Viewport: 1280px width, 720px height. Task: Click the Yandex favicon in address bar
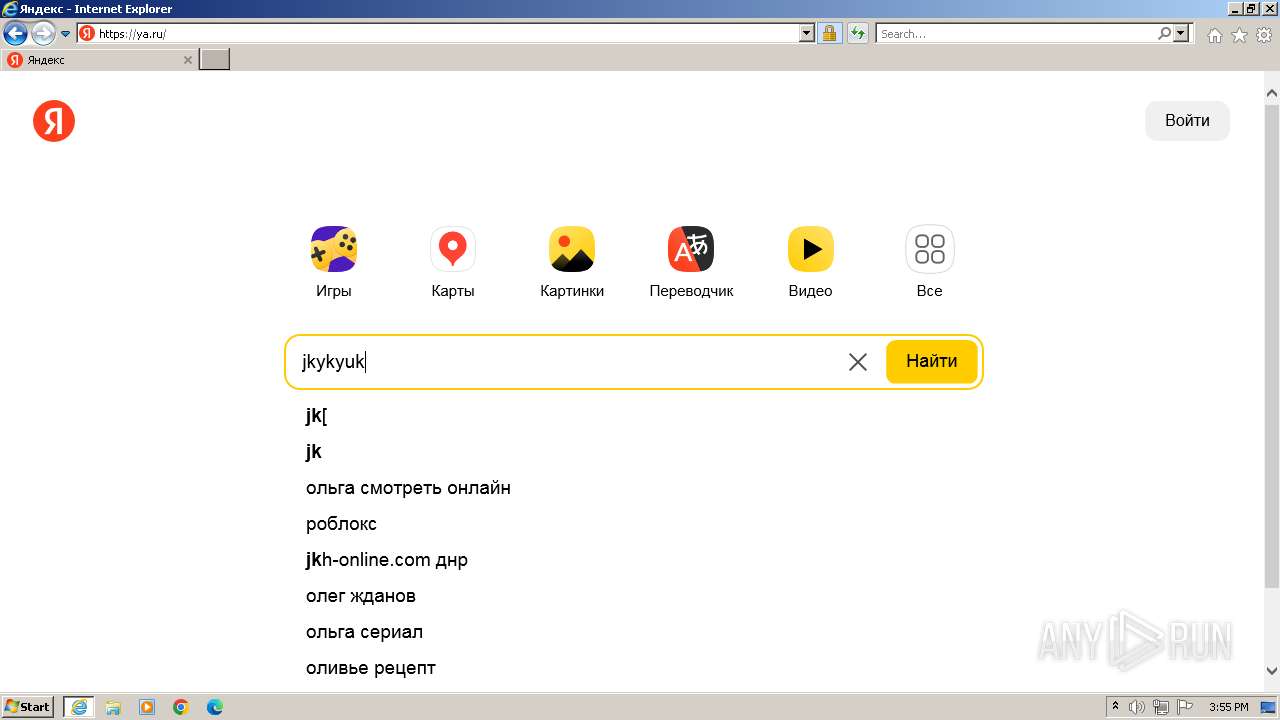[x=87, y=33]
